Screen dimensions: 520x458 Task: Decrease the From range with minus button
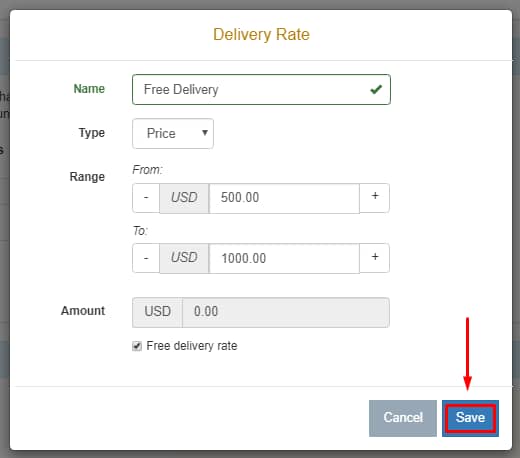pyautogui.click(x=146, y=198)
